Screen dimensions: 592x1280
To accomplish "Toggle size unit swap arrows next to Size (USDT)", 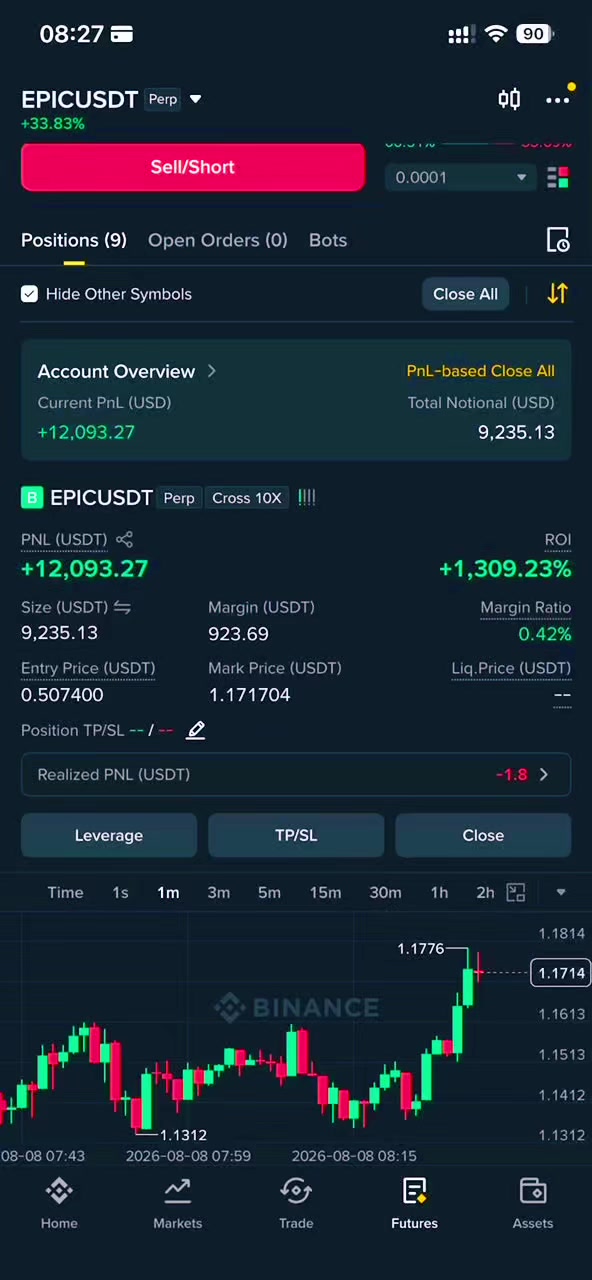I will point(122,607).
